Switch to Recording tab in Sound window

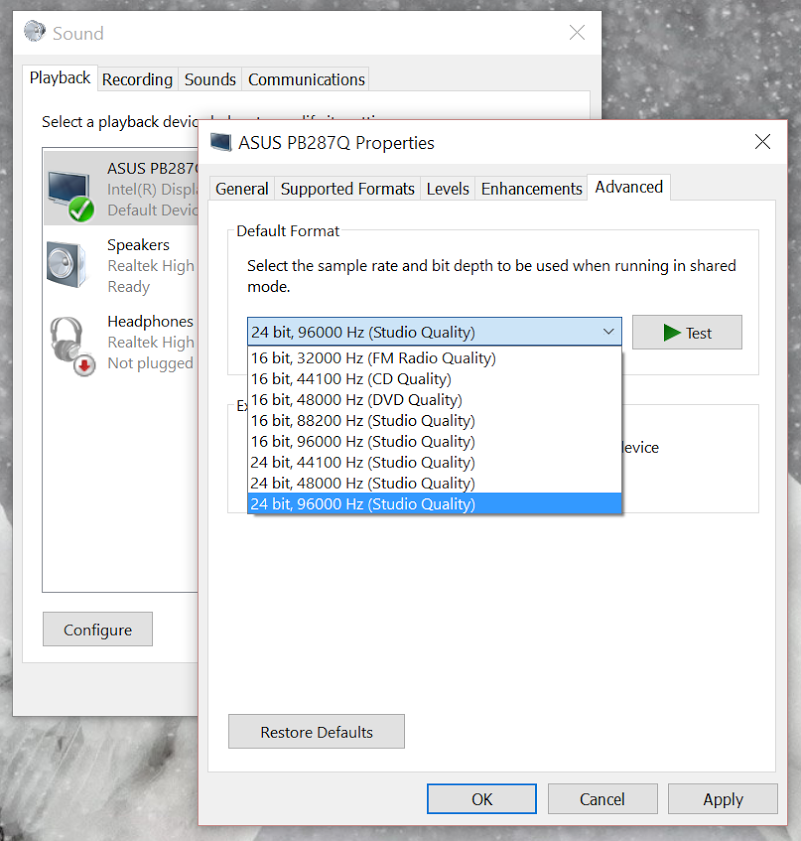[x=137, y=80]
